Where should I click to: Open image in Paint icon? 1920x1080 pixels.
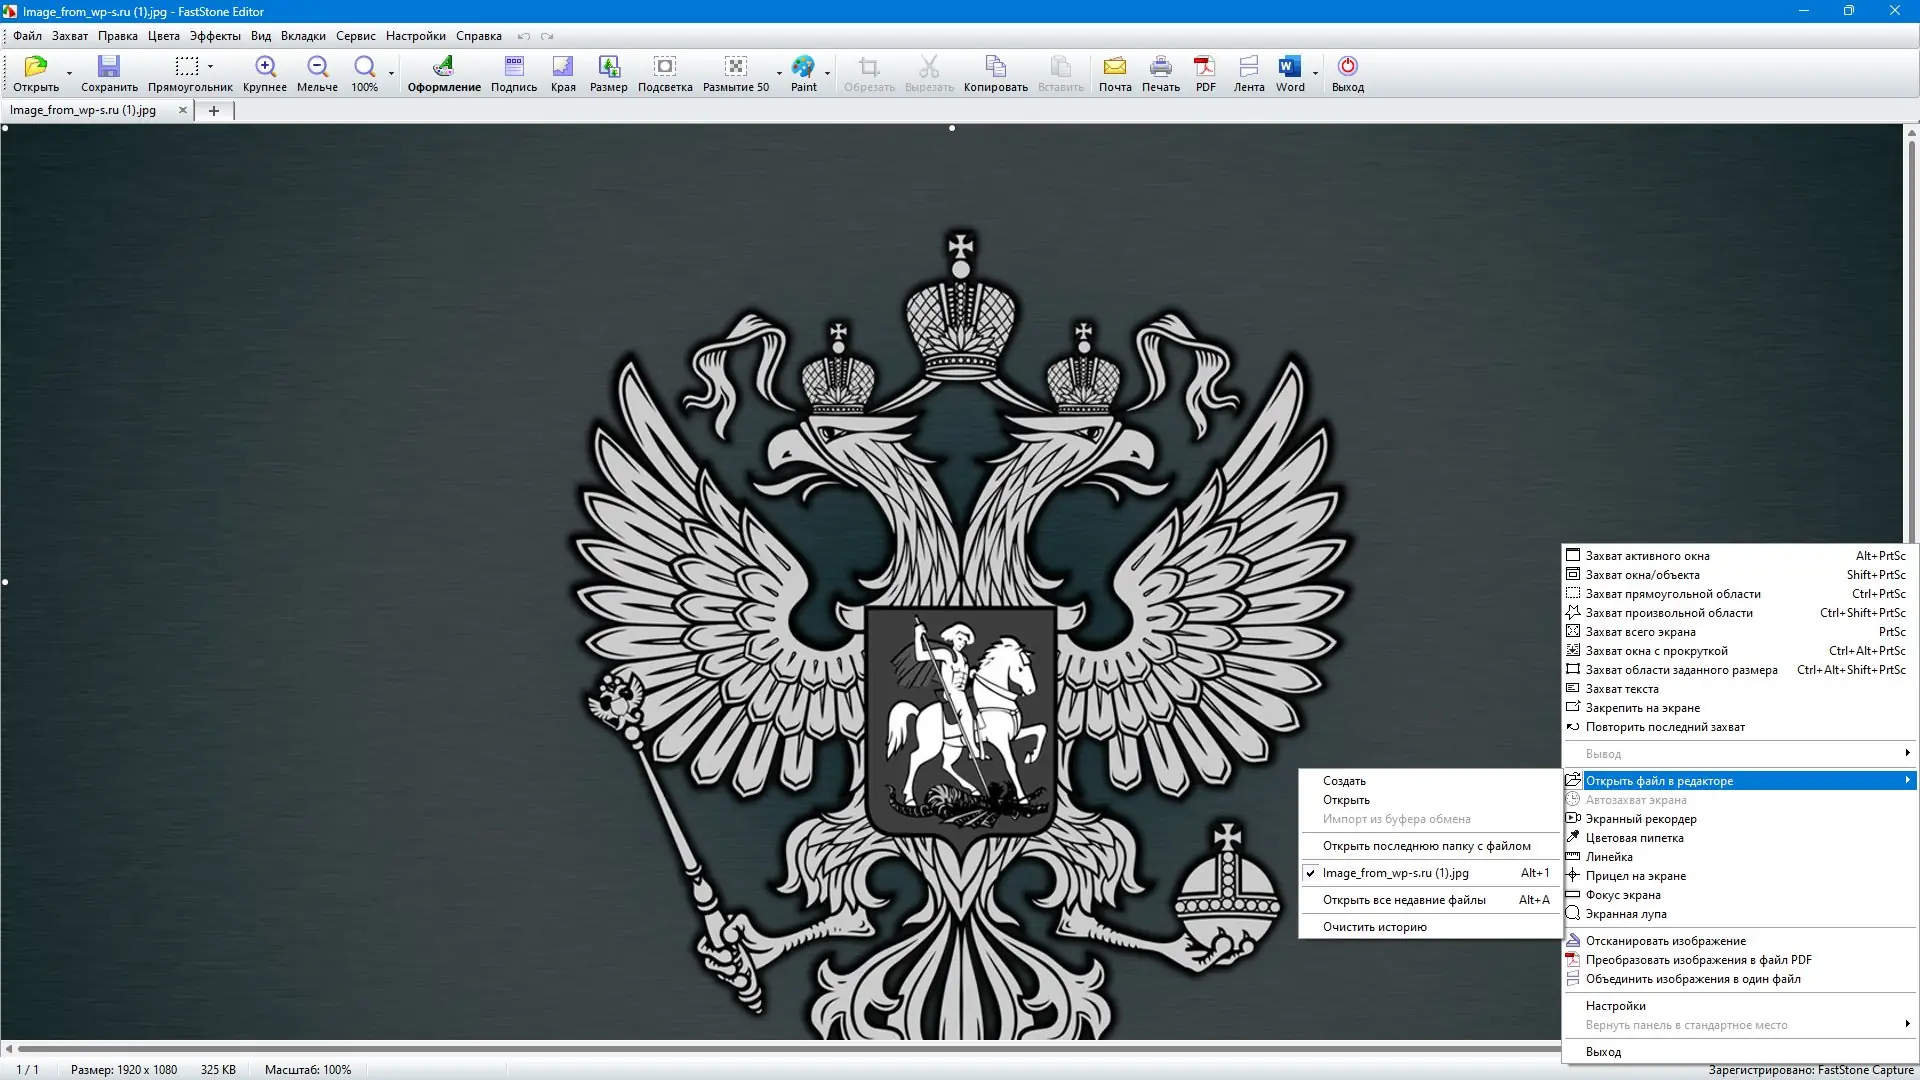(803, 73)
